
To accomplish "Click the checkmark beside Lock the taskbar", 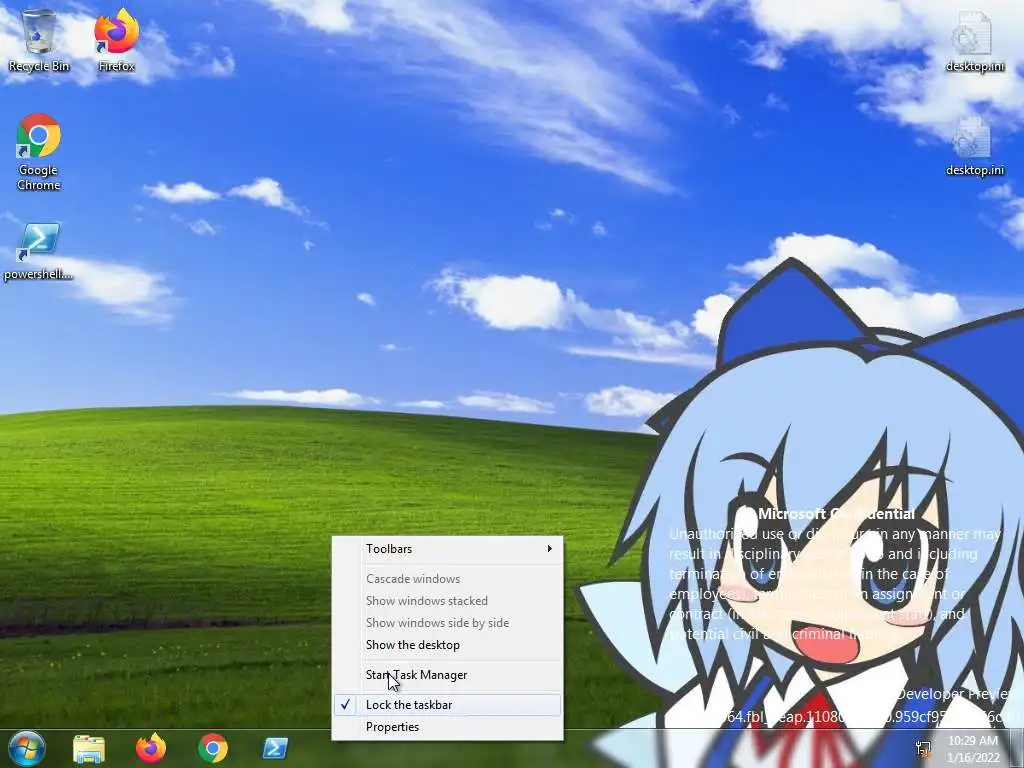I will coord(345,704).
